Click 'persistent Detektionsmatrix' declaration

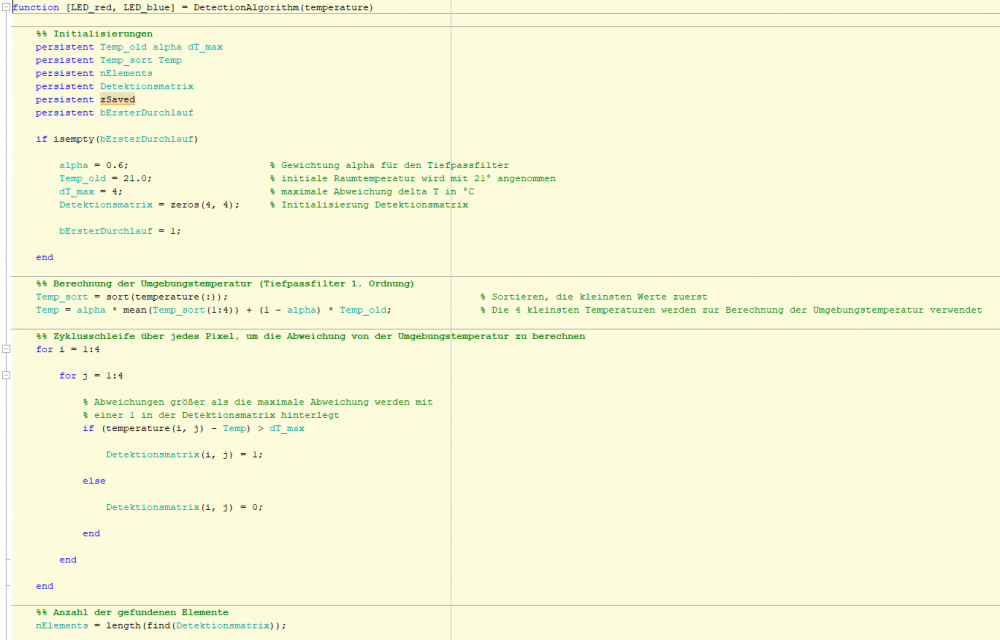pyautogui.click(x=114, y=87)
